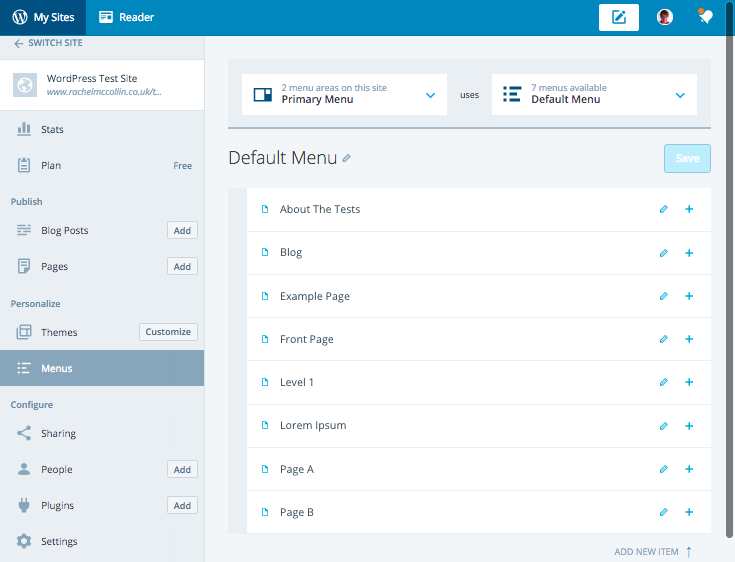Select the Level 1 row text

(297, 382)
